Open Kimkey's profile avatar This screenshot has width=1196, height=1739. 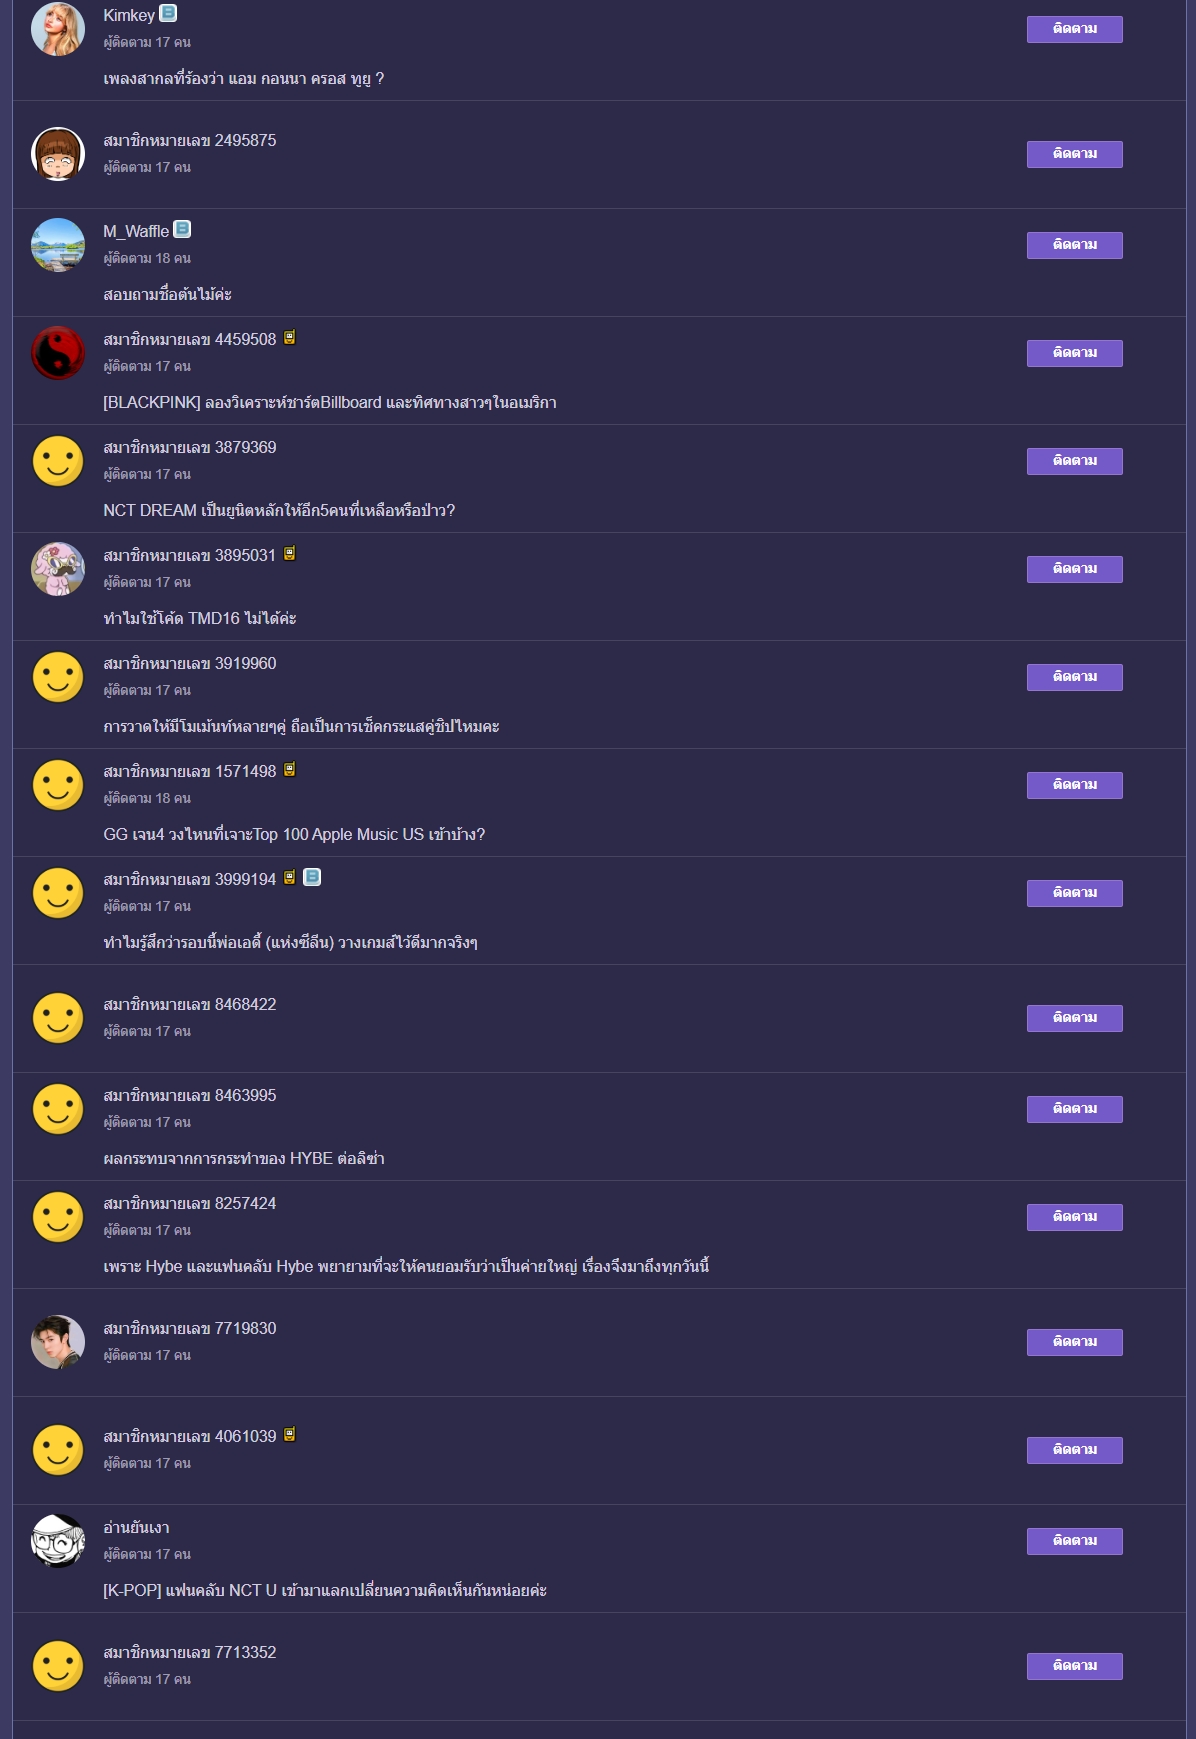(x=58, y=29)
